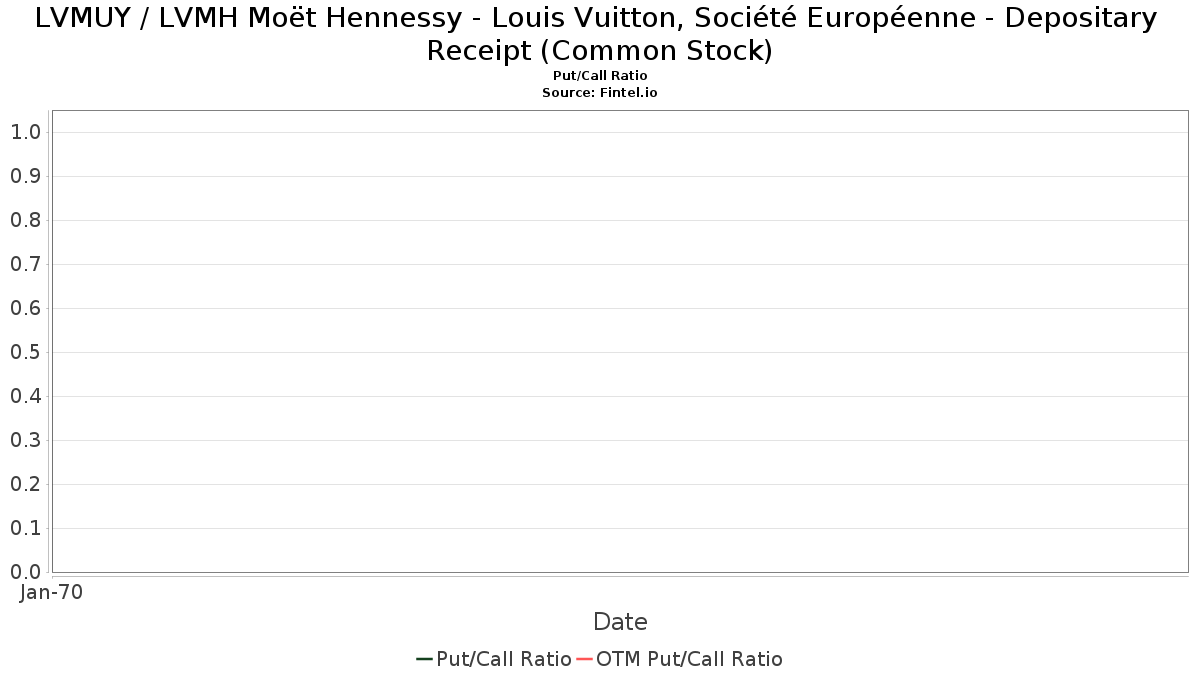The width and height of the screenshot is (1200, 675).
Task: Click the Date axis title
Action: [x=620, y=622]
